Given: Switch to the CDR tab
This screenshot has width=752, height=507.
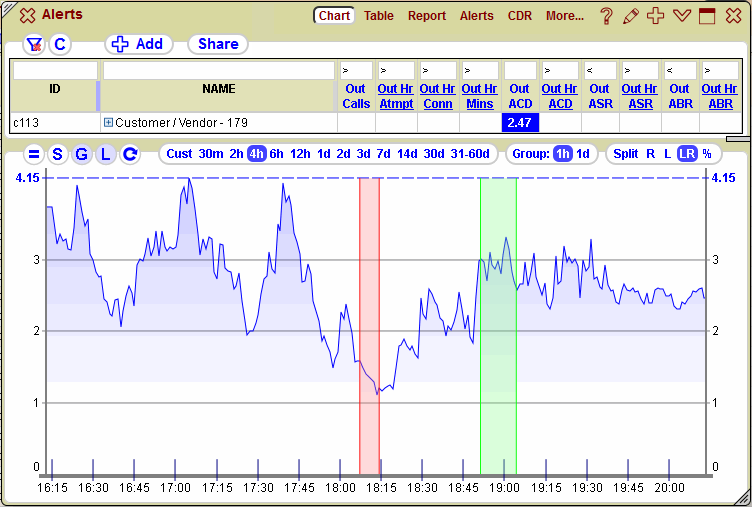Looking at the screenshot, I should click(x=520, y=16).
